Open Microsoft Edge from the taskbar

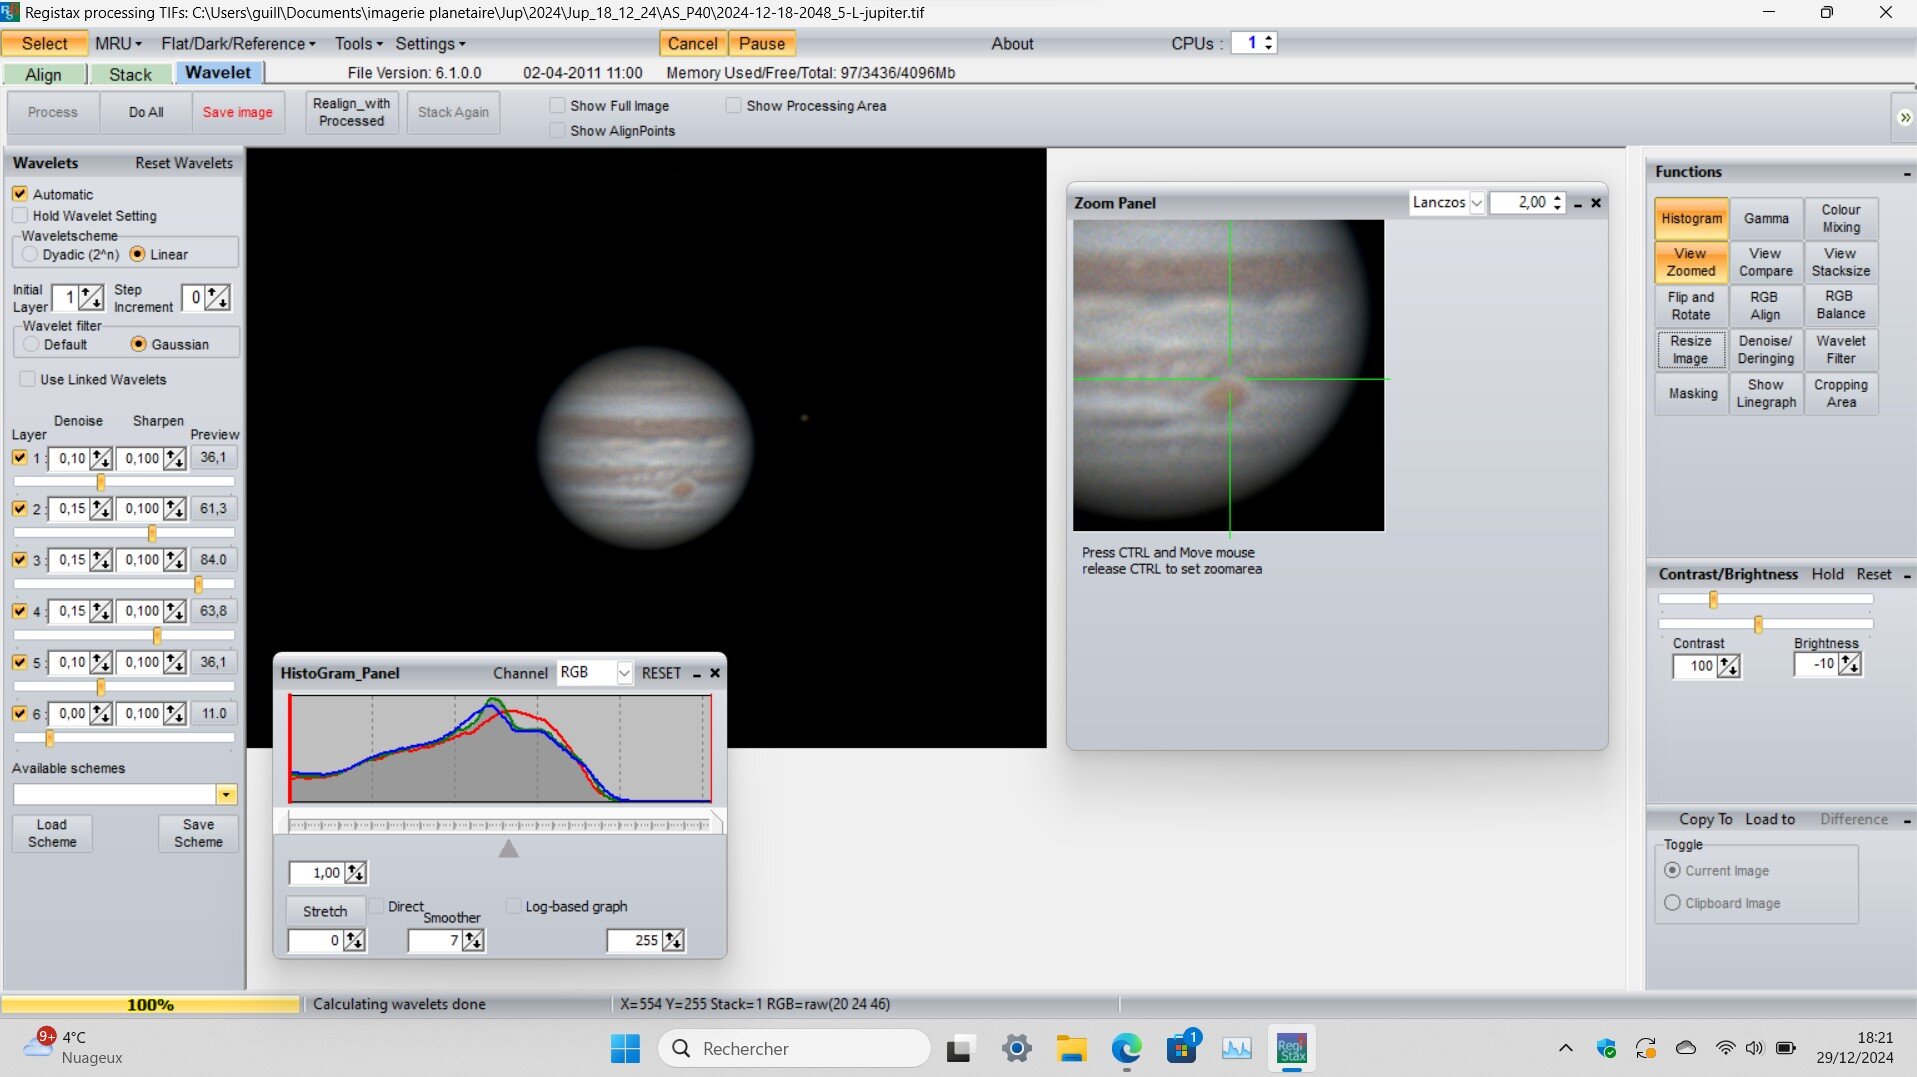tap(1126, 1049)
